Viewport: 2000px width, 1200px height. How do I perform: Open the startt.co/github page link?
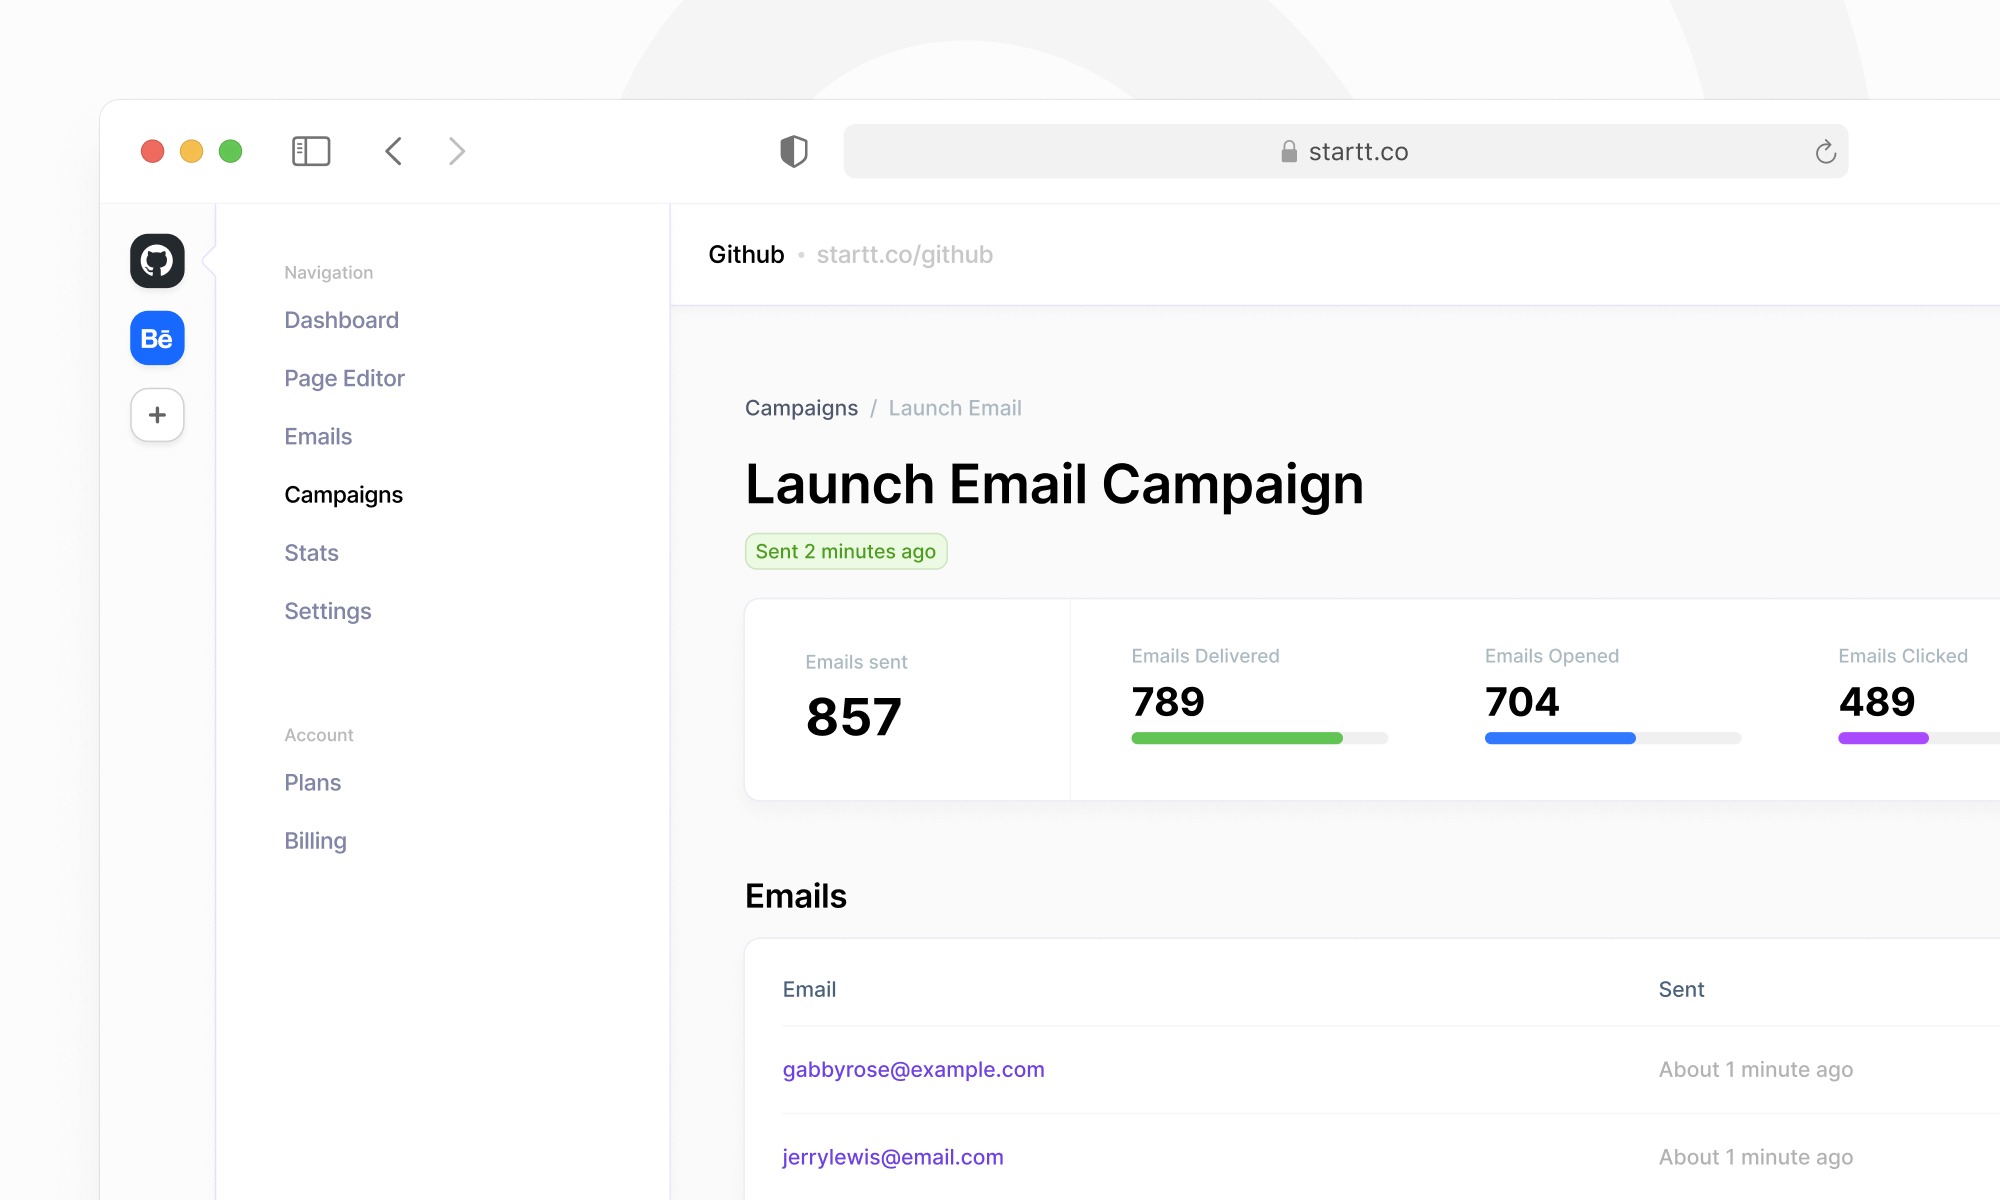904,255
